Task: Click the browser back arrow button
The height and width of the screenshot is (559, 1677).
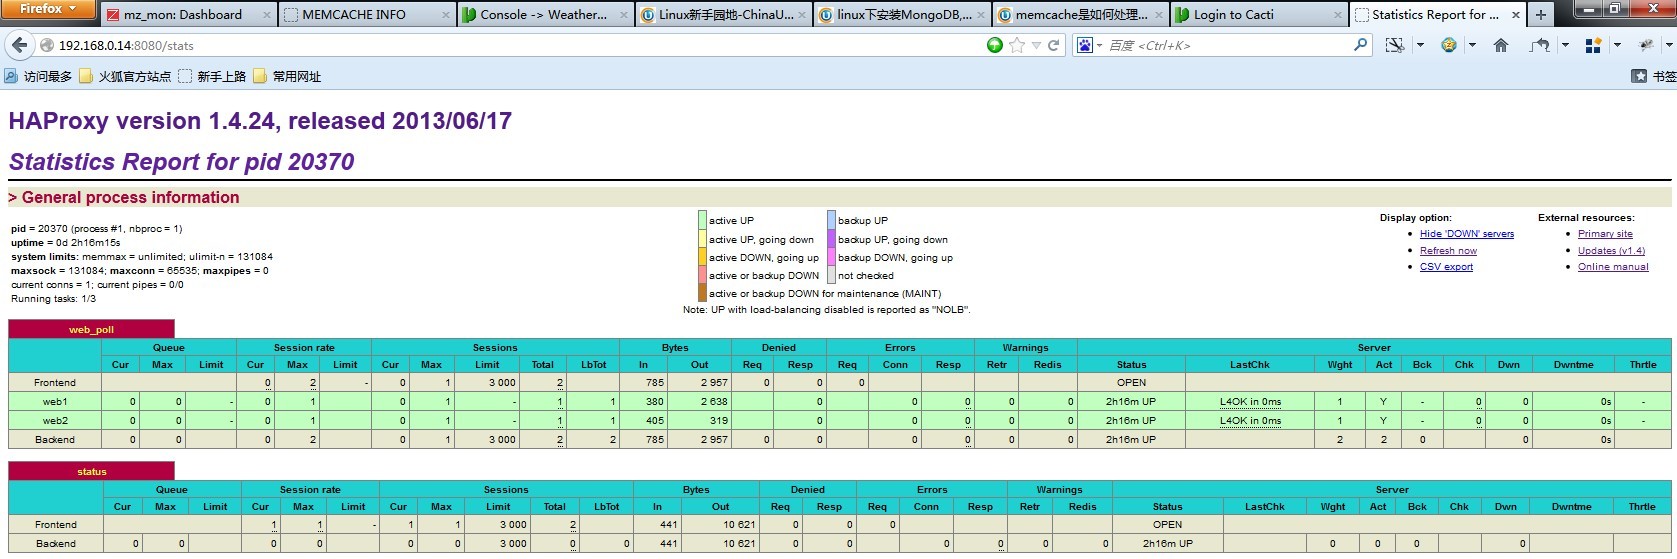Action: tap(19, 46)
